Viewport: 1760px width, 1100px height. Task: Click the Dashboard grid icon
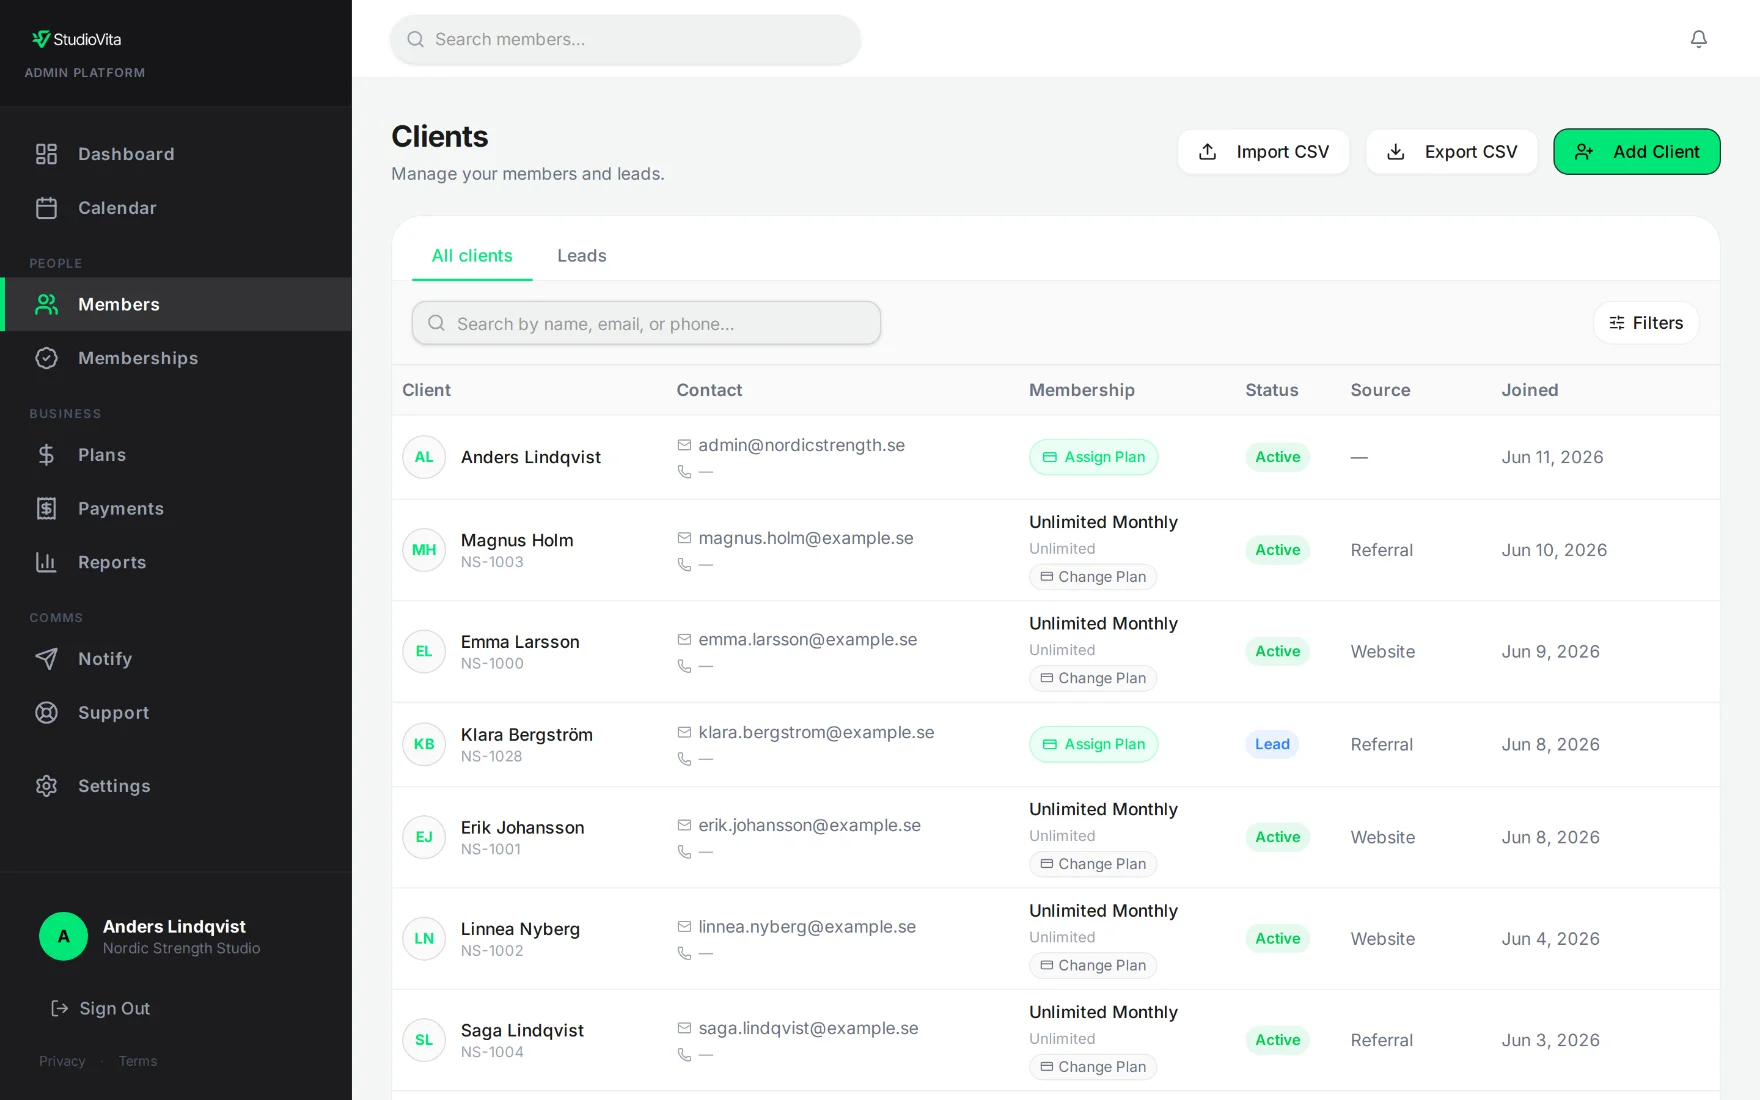click(x=46, y=154)
